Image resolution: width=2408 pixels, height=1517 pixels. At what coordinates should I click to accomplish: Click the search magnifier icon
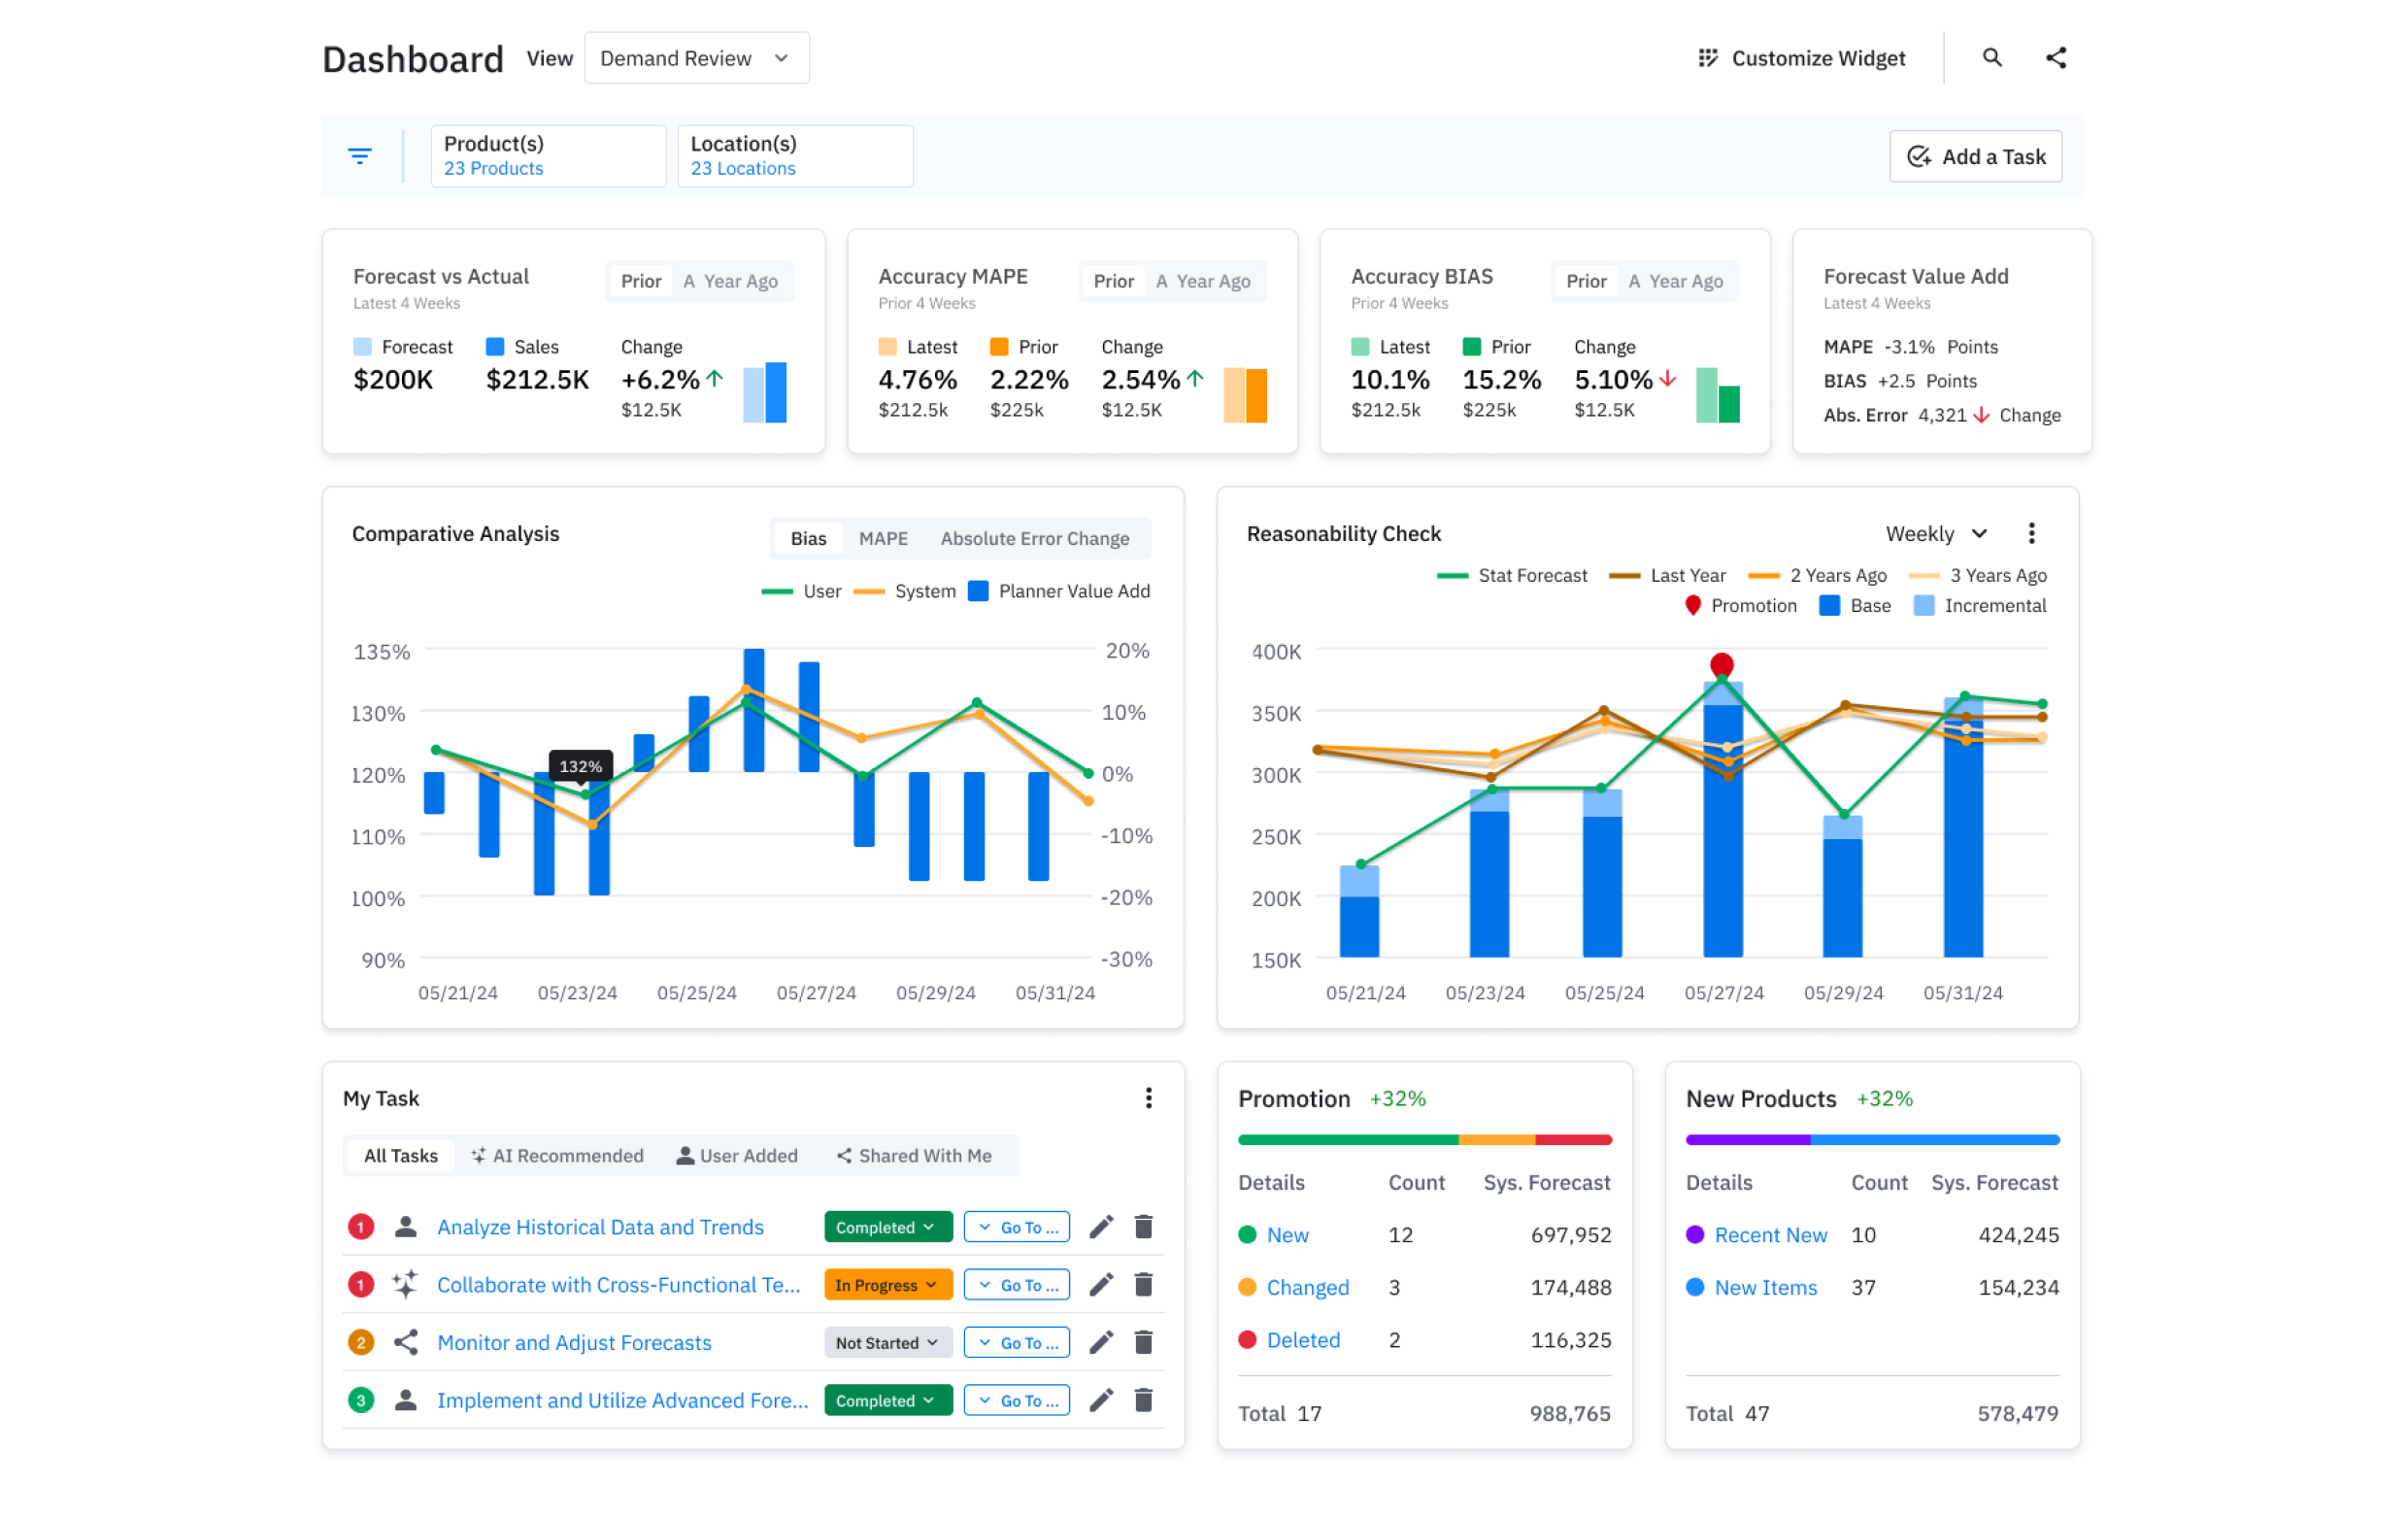coord(1991,58)
